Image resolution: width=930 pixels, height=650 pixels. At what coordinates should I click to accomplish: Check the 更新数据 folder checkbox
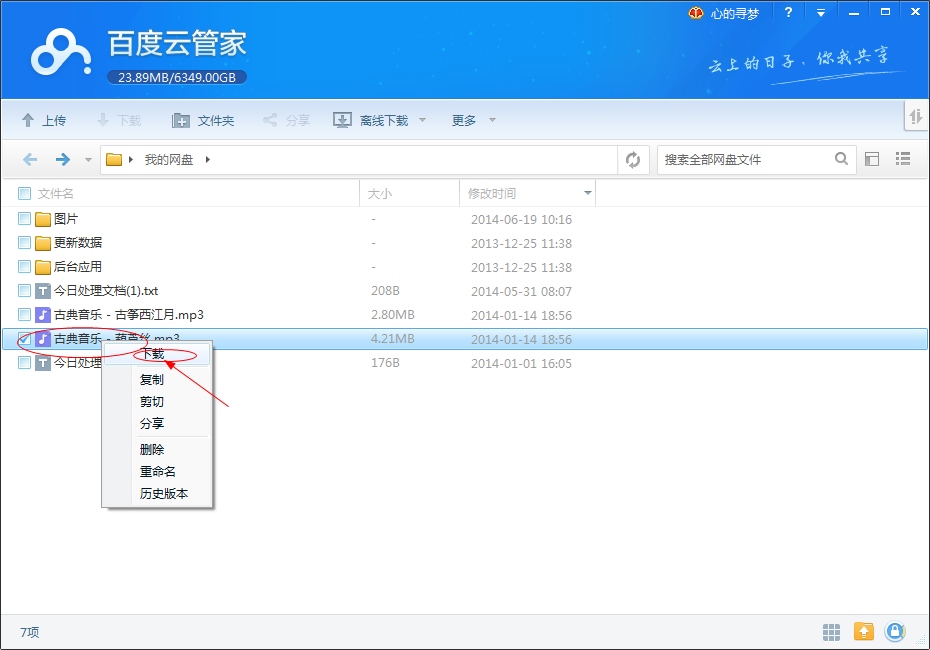[x=24, y=243]
